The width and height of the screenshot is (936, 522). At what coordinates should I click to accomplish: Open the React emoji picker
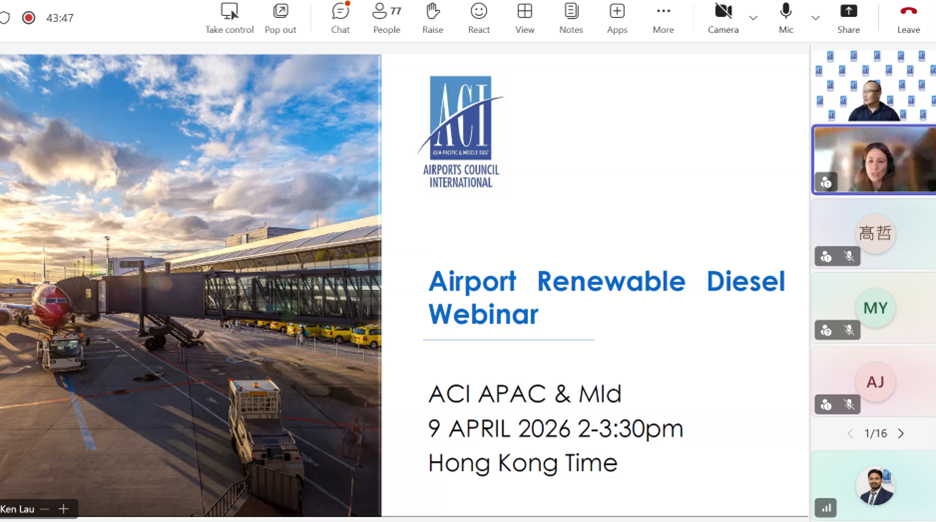coord(479,17)
